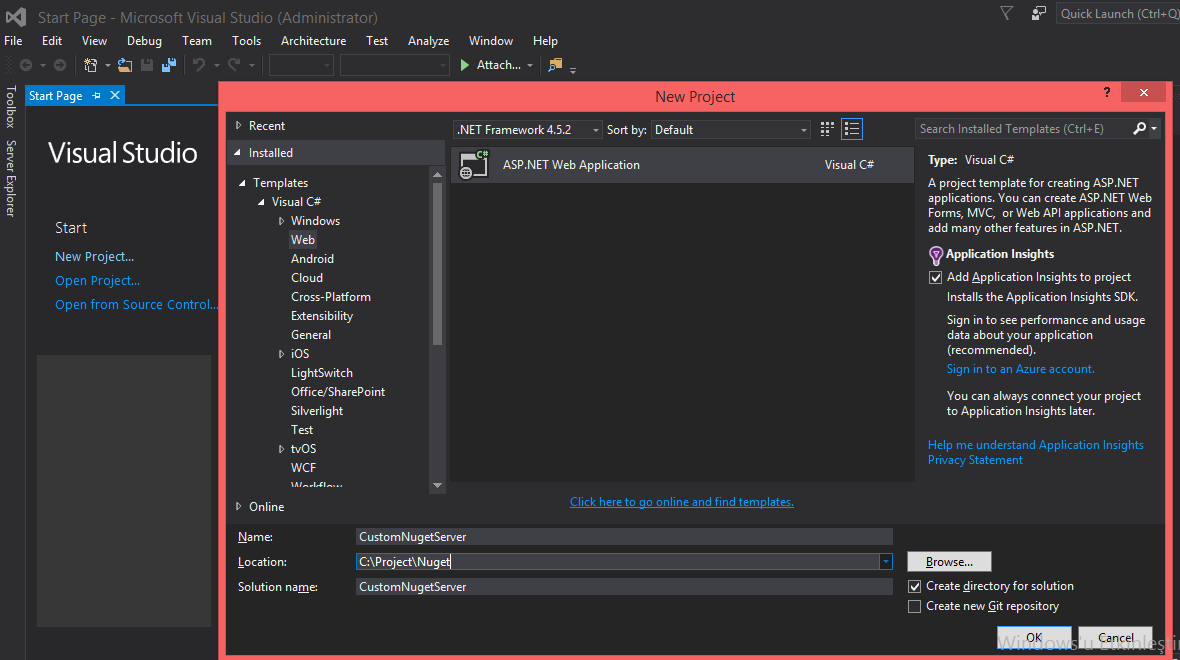
Task: Change the Sort by Default dropdown
Action: pos(804,129)
